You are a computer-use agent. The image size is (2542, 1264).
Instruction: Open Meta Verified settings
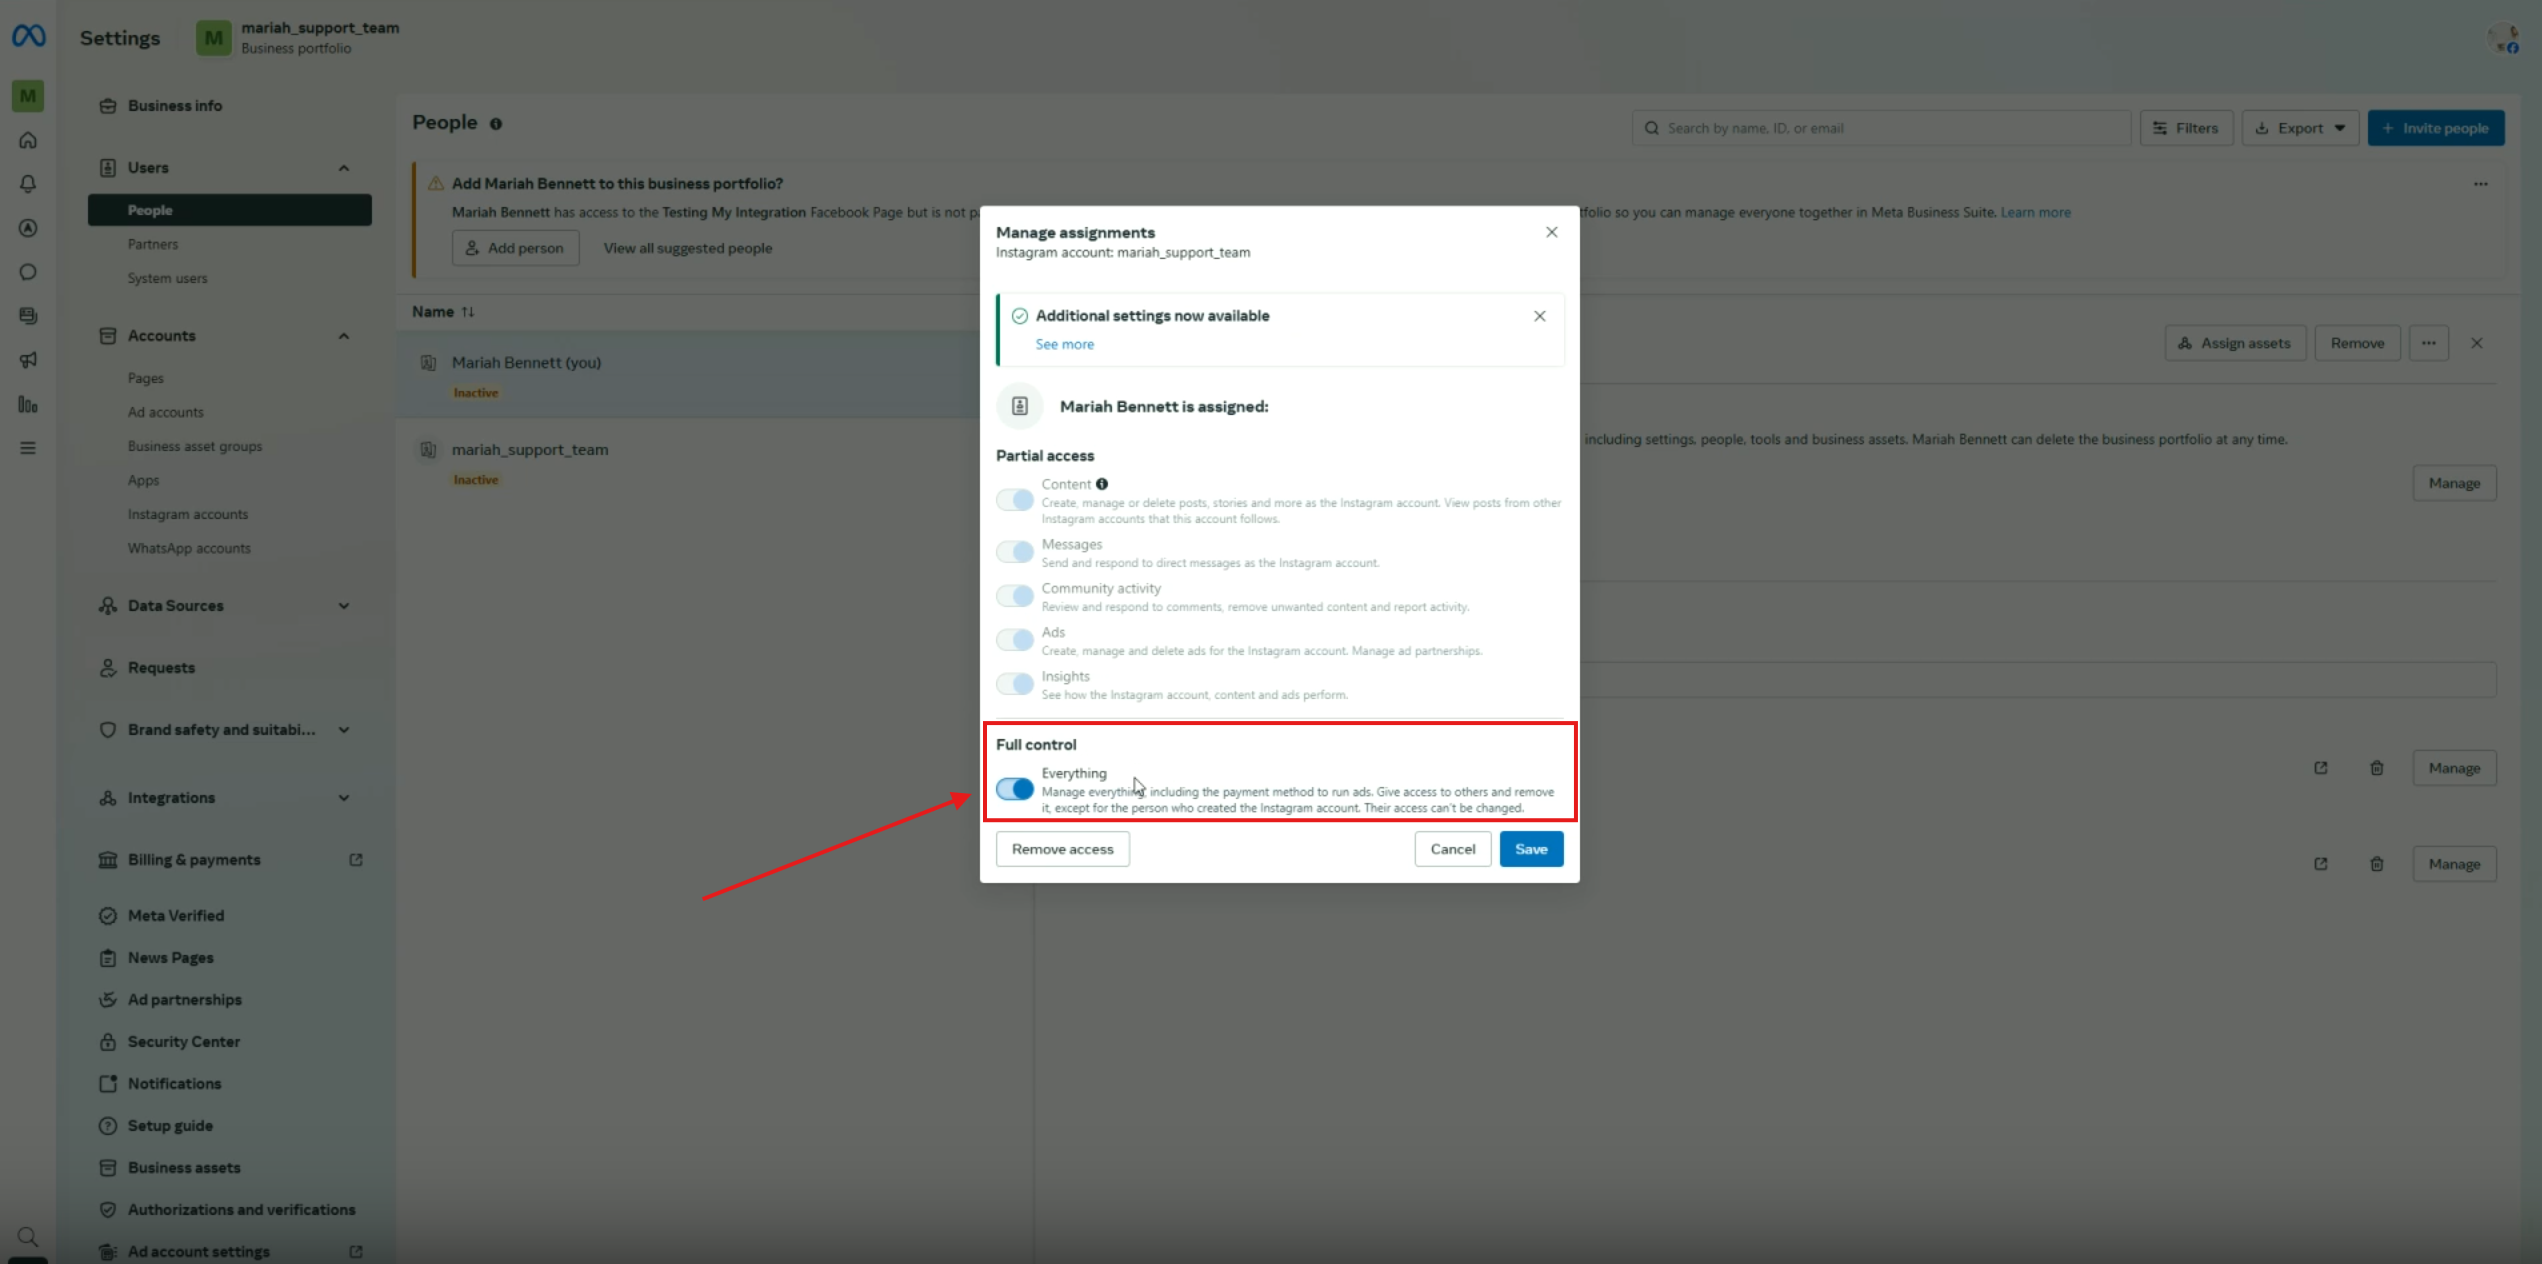point(176,916)
